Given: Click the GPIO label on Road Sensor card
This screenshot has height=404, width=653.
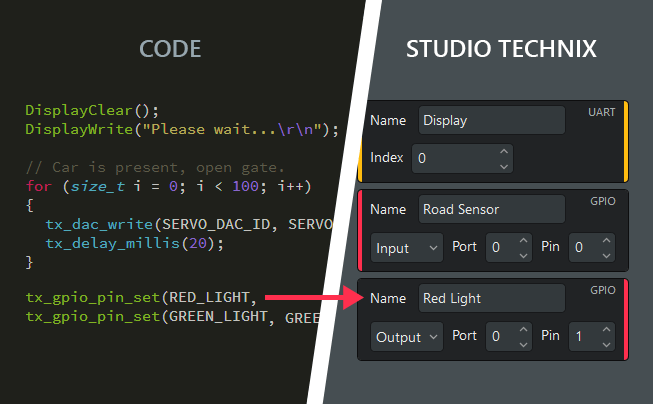Looking at the screenshot, I should point(603,201).
